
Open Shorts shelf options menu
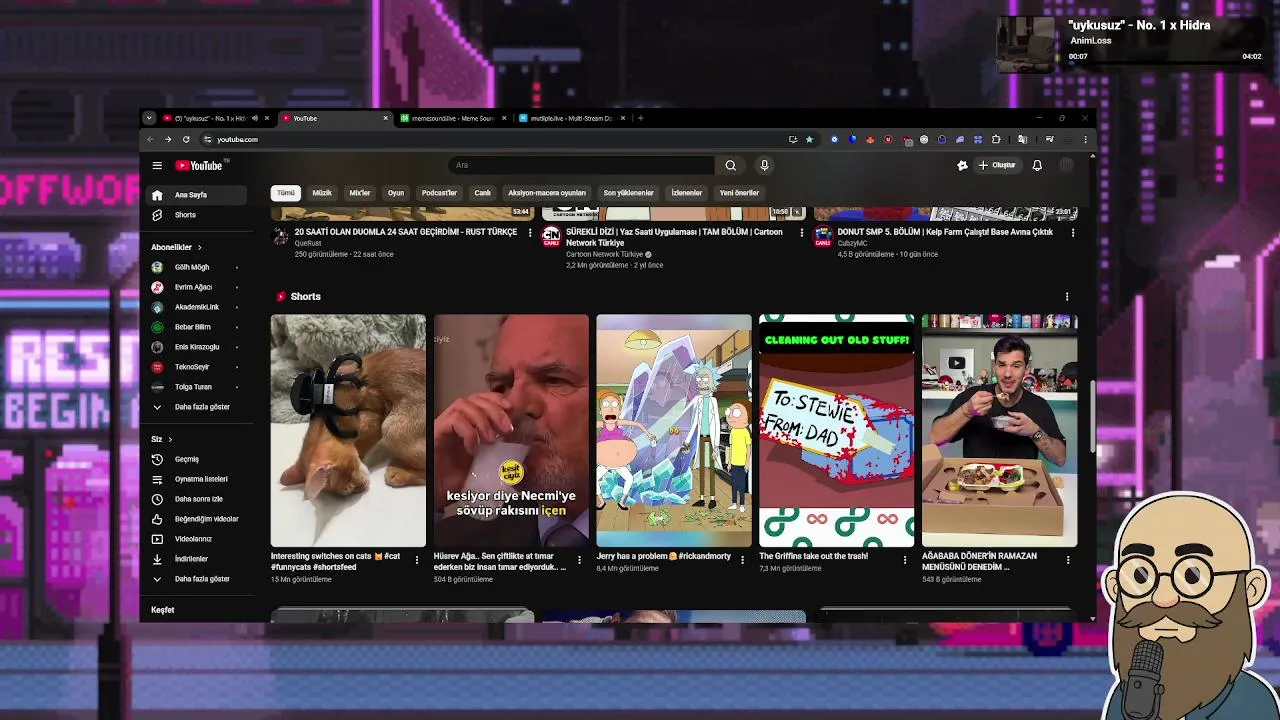[x=1067, y=297]
